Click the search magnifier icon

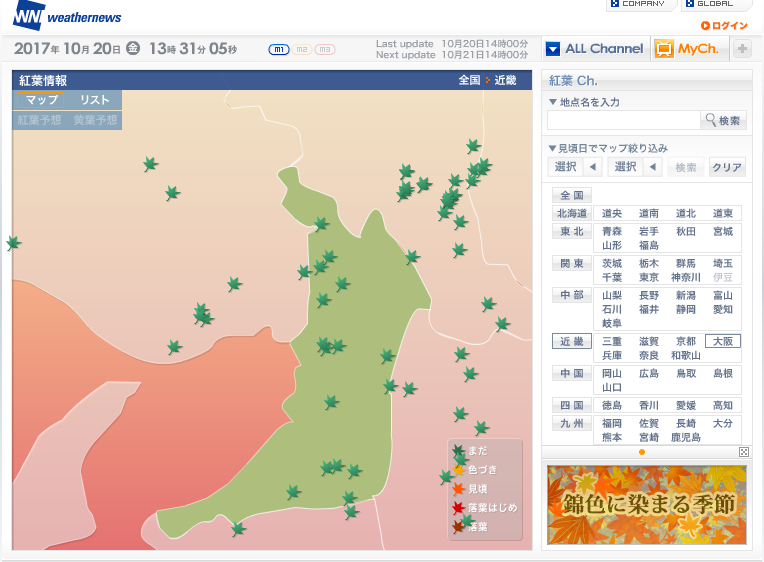[x=710, y=119]
